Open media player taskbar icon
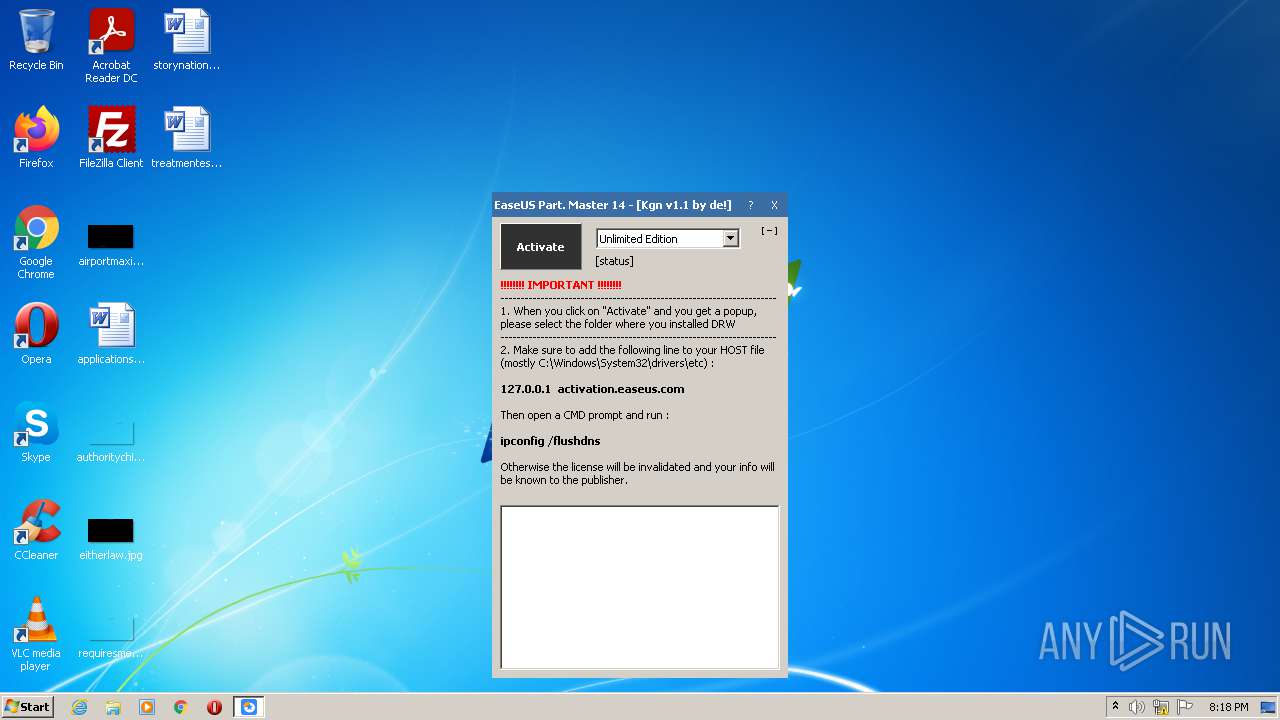The image size is (1280, 720). pos(147,707)
